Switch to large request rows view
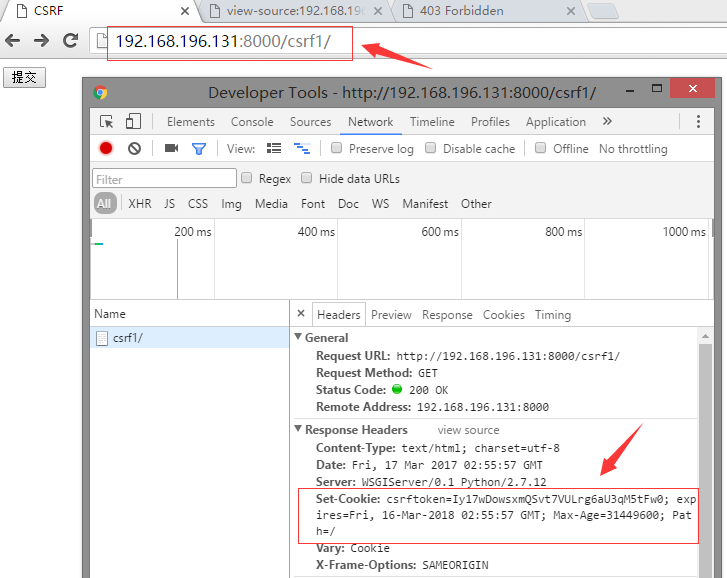 pos(274,148)
